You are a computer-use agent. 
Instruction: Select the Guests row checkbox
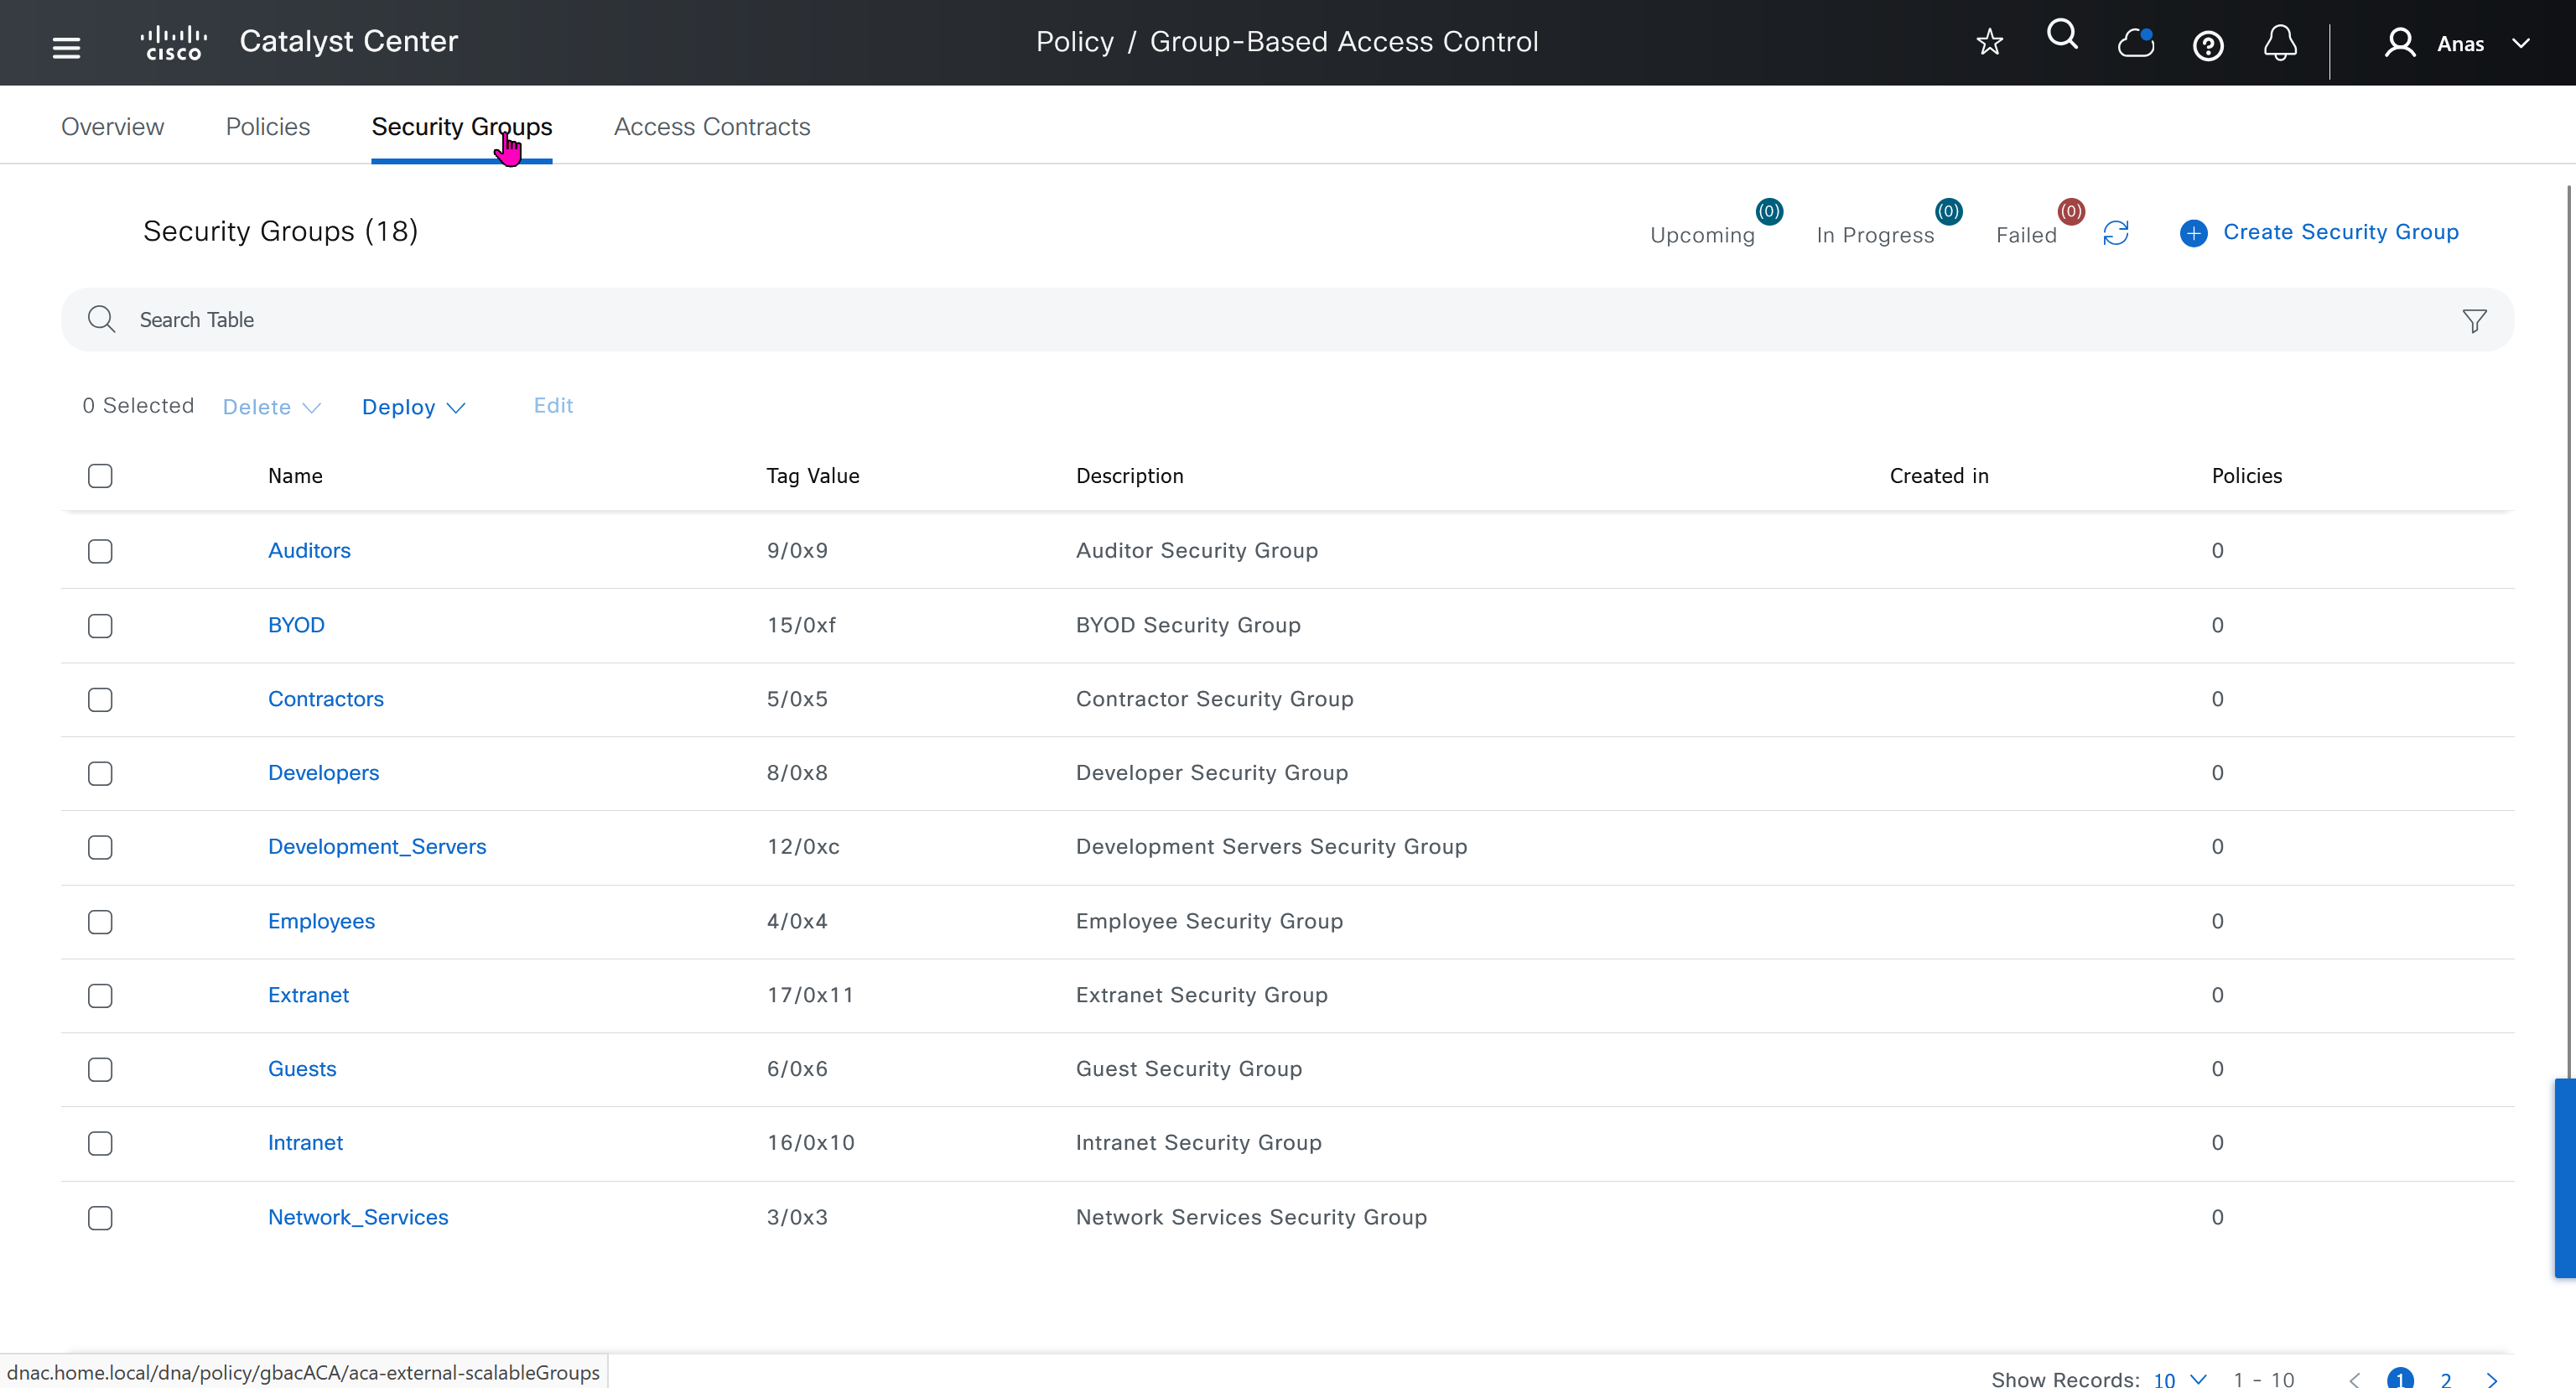(x=100, y=1069)
